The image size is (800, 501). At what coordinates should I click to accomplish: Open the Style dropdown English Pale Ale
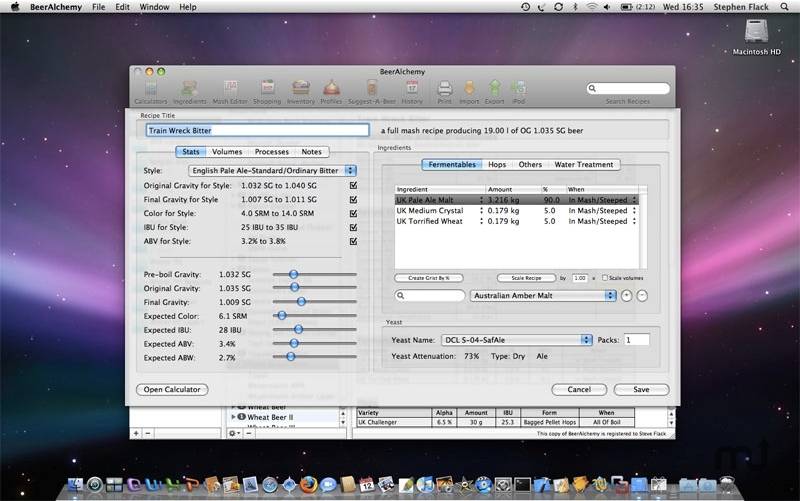(x=272, y=170)
